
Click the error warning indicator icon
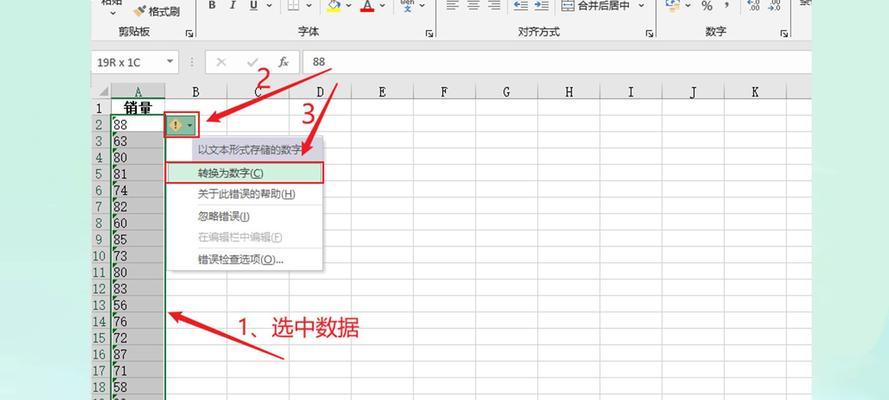(x=176, y=125)
